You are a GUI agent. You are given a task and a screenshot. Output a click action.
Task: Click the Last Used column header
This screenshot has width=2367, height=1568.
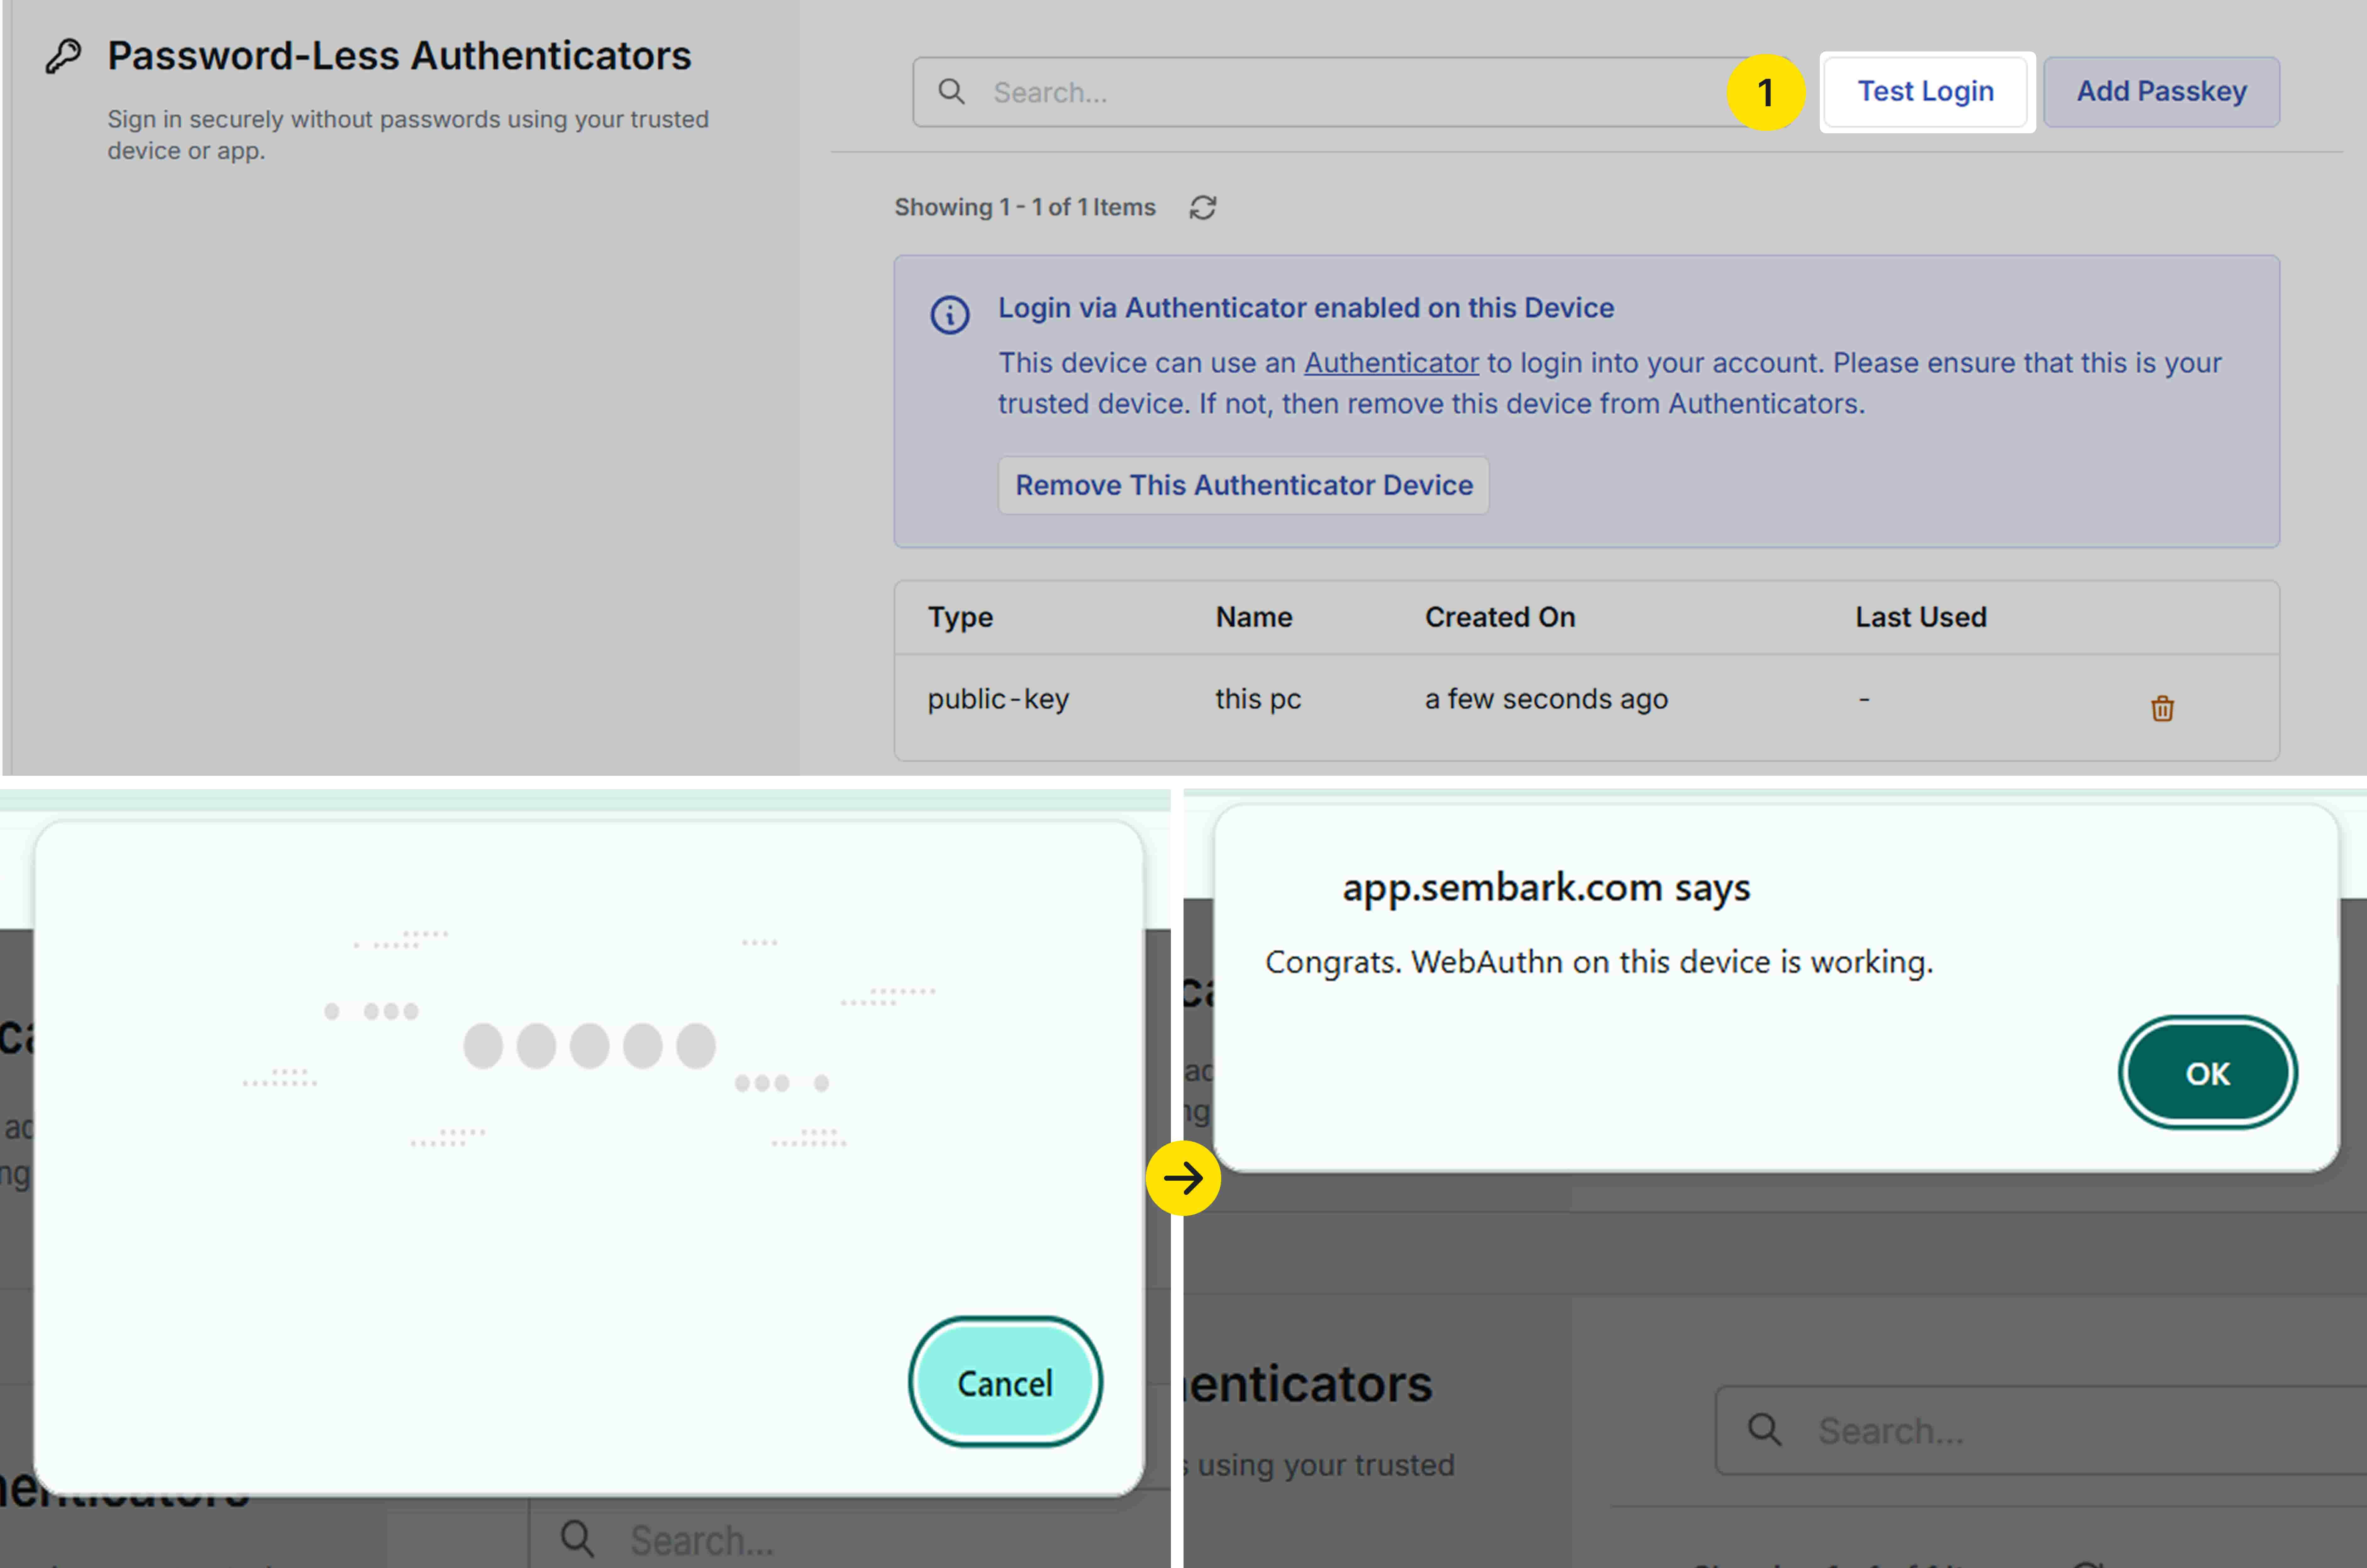(x=1921, y=617)
